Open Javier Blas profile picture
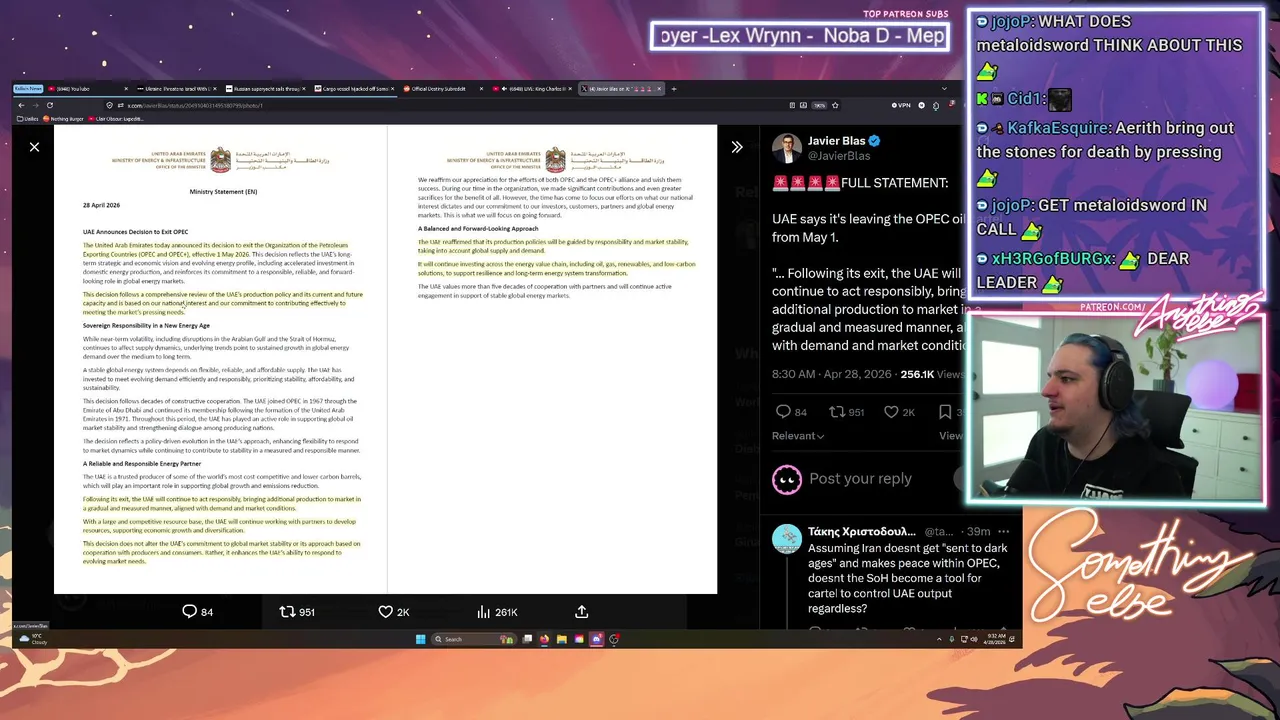Image resolution: width=1280 pixels, height=720 pixels. point(787,148)
